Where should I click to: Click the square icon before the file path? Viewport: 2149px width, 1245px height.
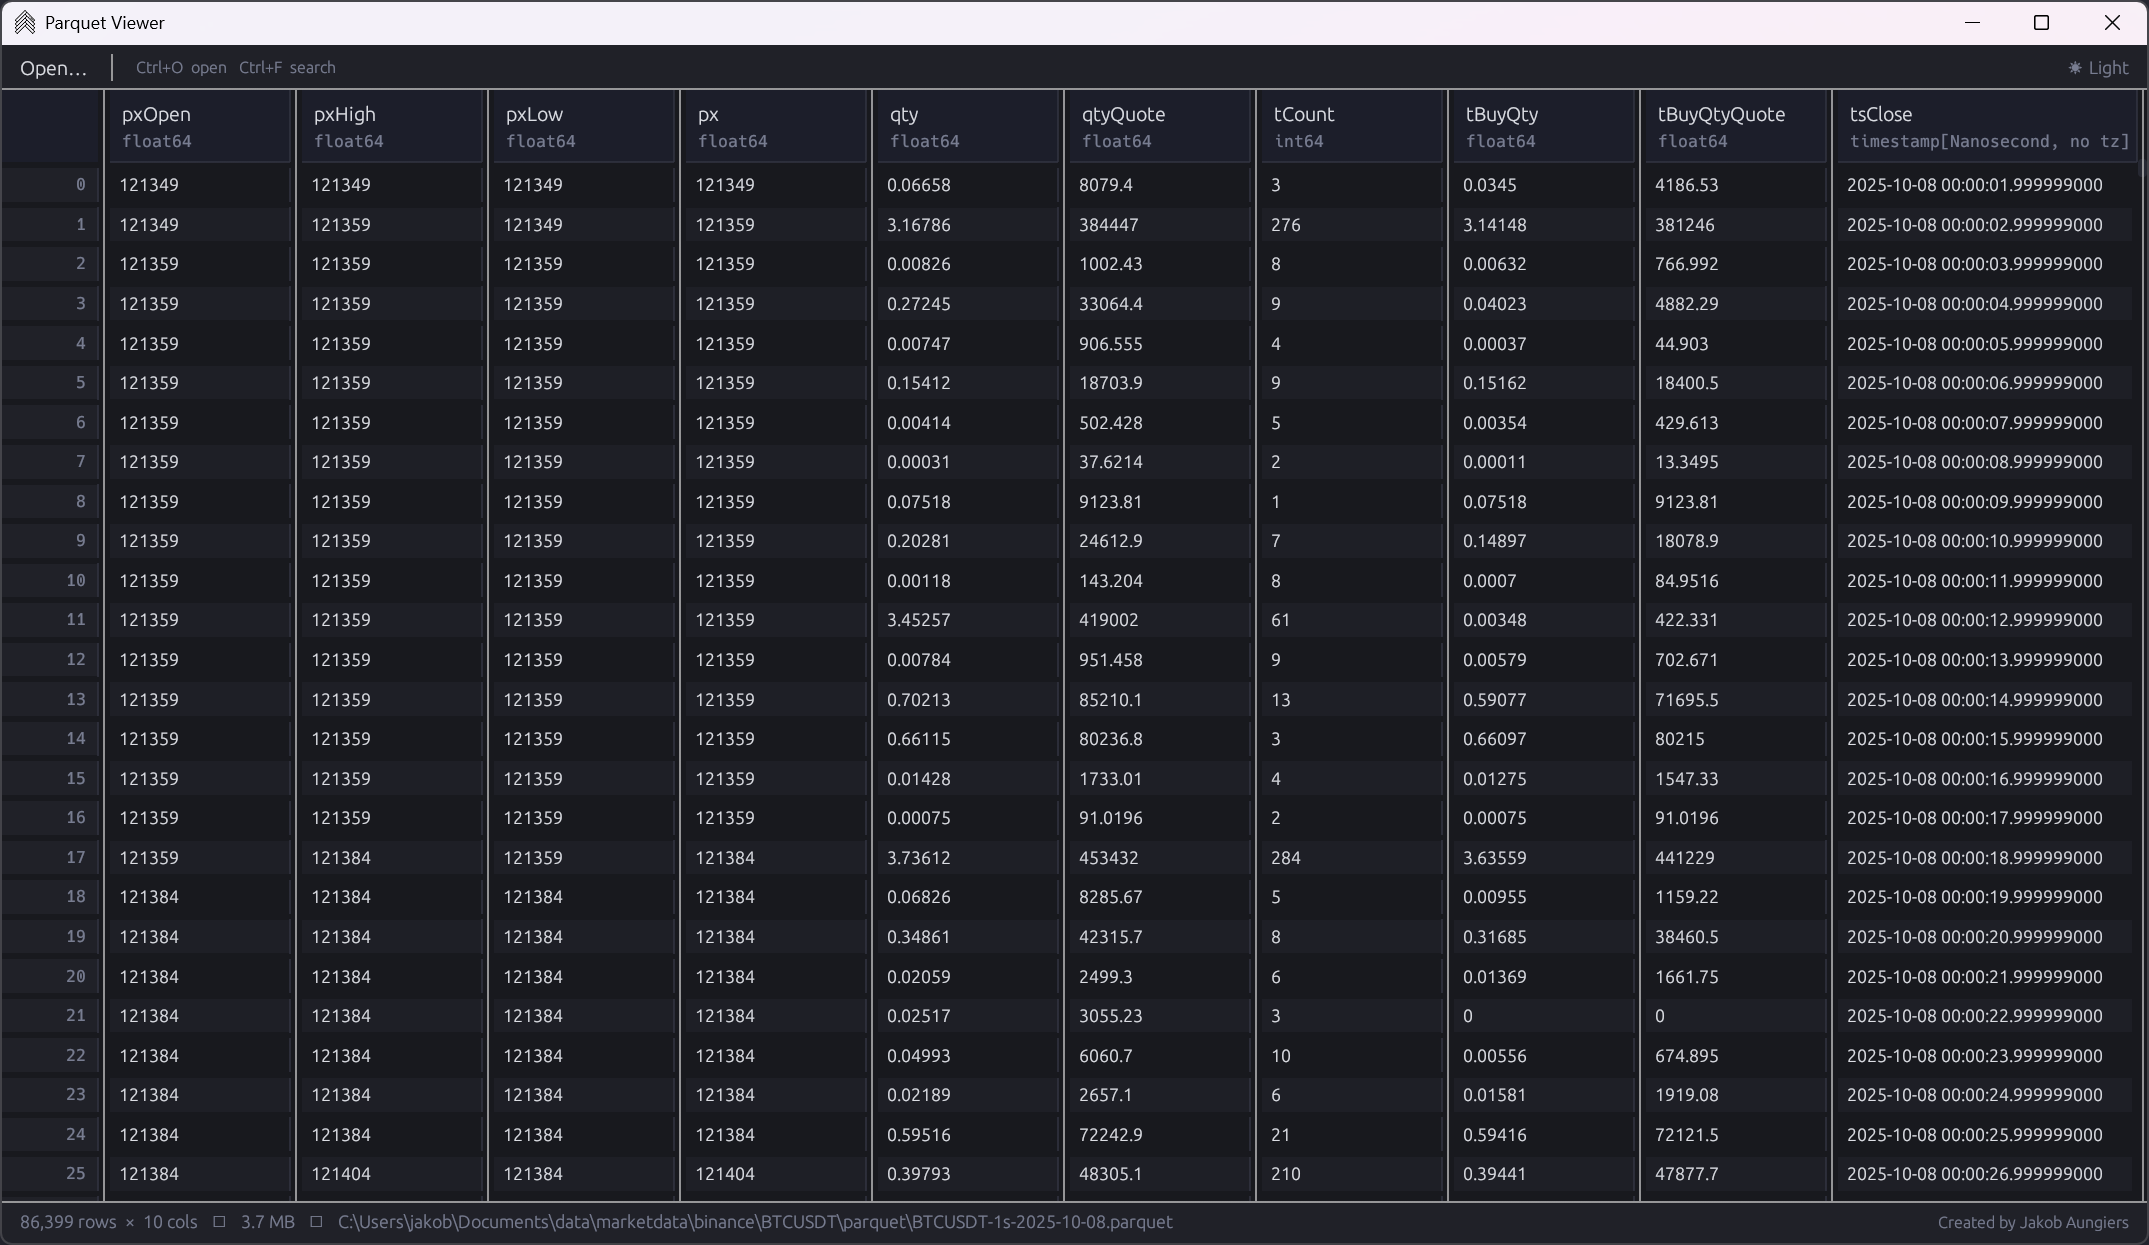316,1221
